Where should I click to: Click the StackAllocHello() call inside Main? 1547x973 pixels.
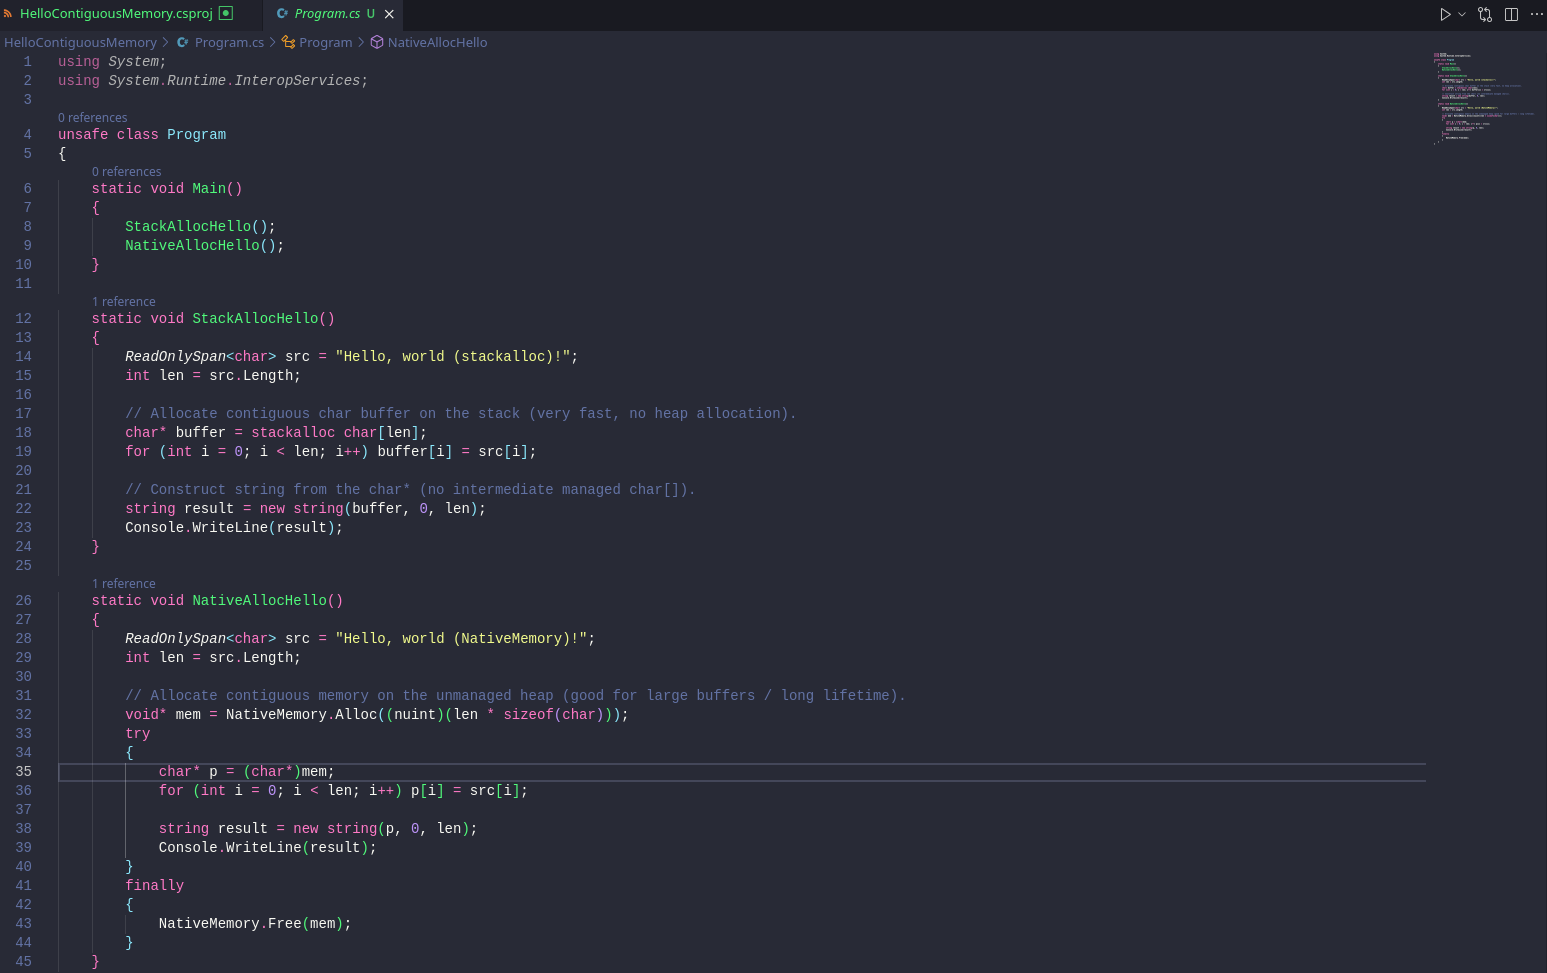(x=200, y=227)
